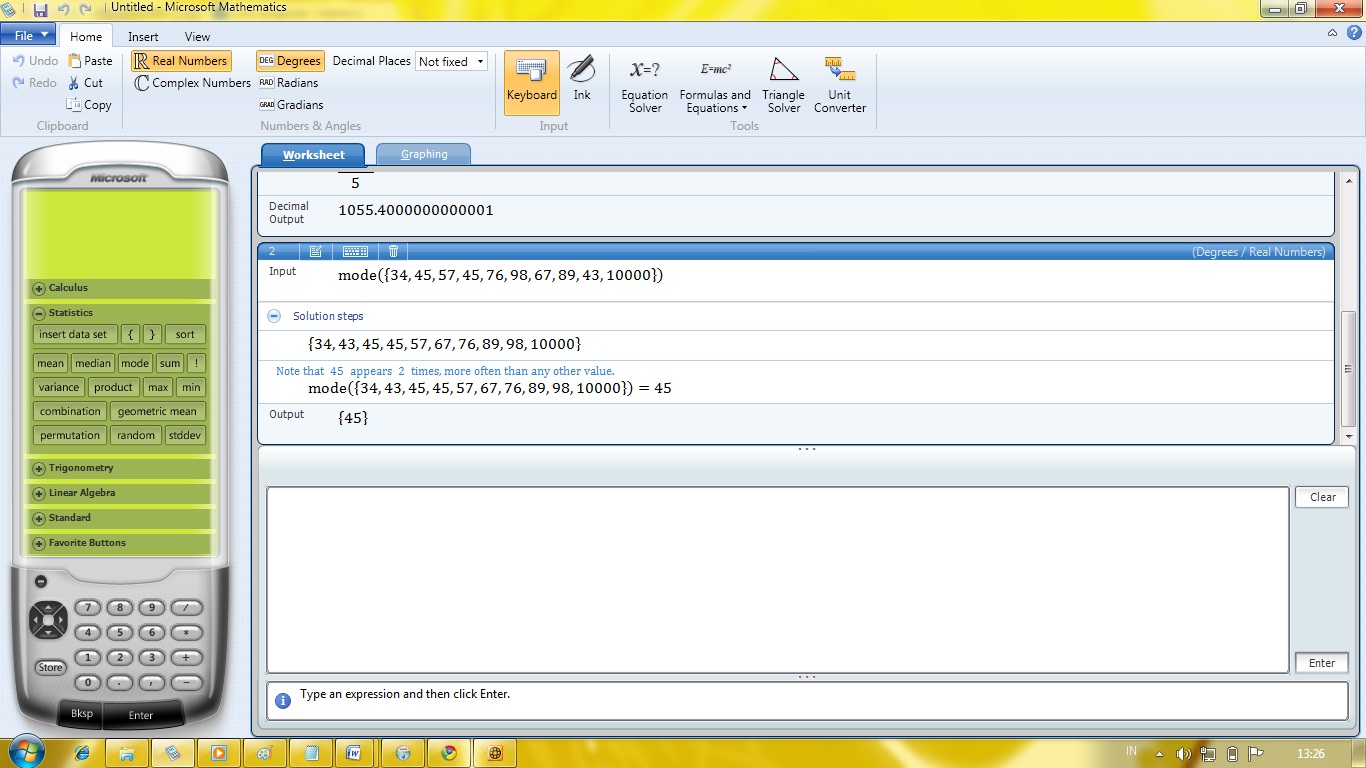Click the Enter button beside input box
Screen dimensions: 1366x768
[1322, 663]
